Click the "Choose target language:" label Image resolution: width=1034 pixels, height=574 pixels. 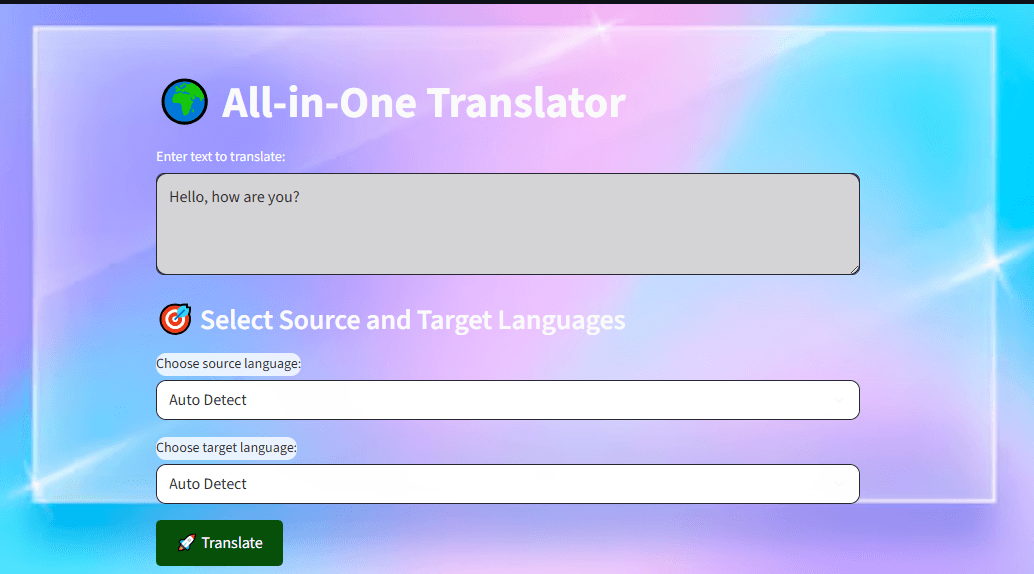click(x=226, y=448)
